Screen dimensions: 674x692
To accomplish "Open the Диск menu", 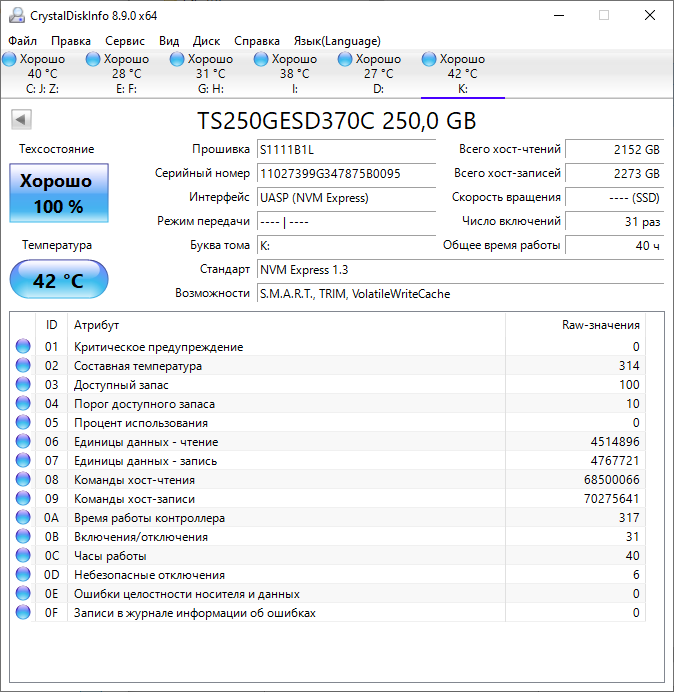I will click(207, 41).
